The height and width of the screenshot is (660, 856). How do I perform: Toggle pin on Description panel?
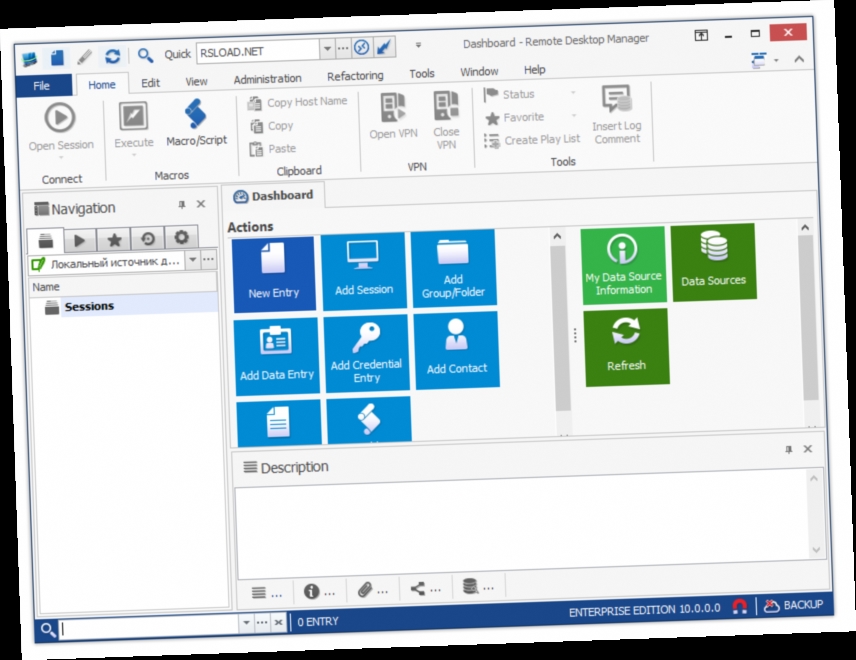coord(788,449)
